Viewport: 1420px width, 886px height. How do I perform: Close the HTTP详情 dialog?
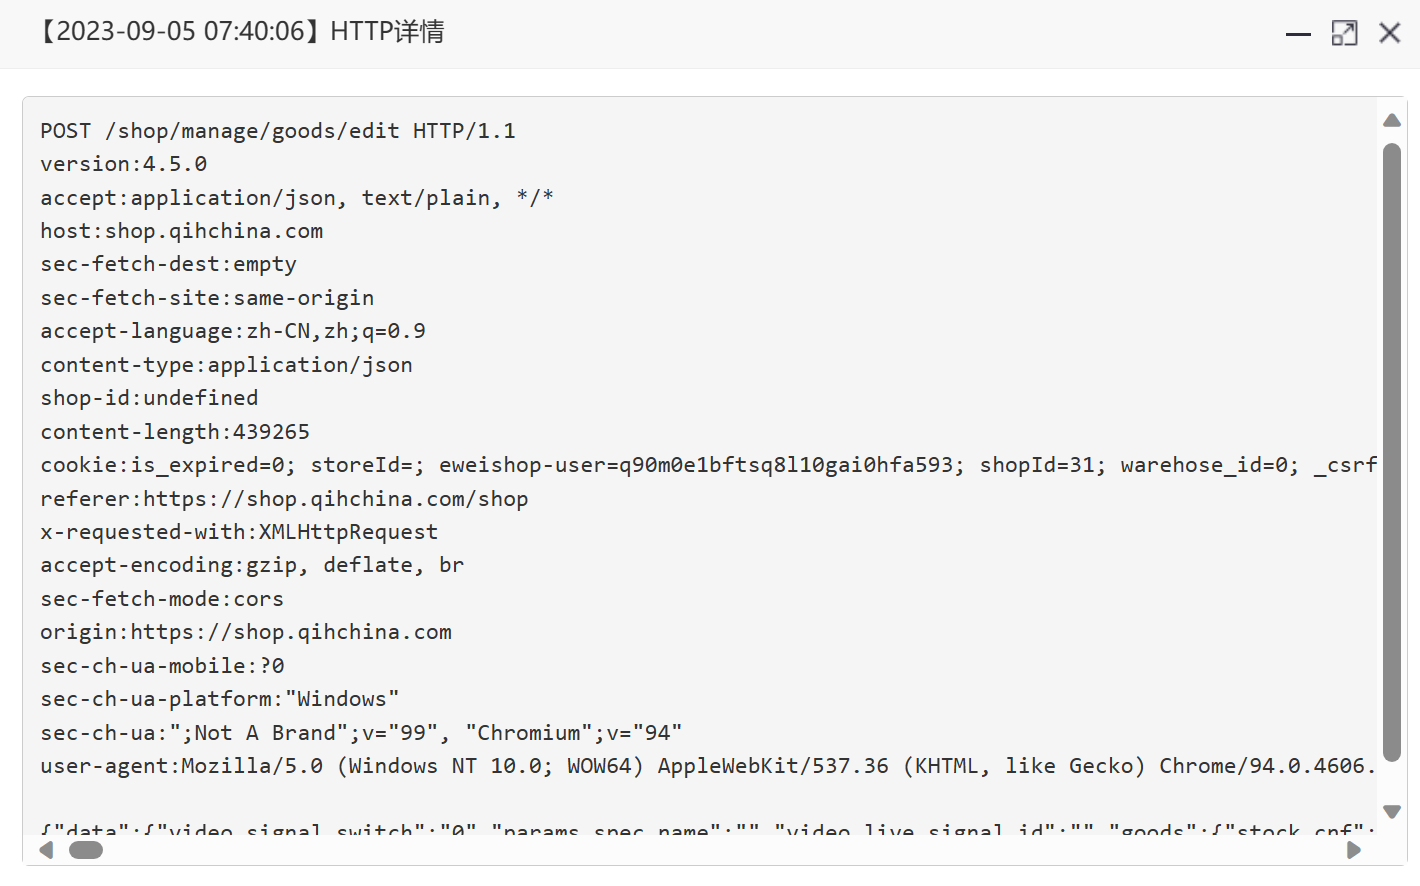click(x=1390, y=33)
